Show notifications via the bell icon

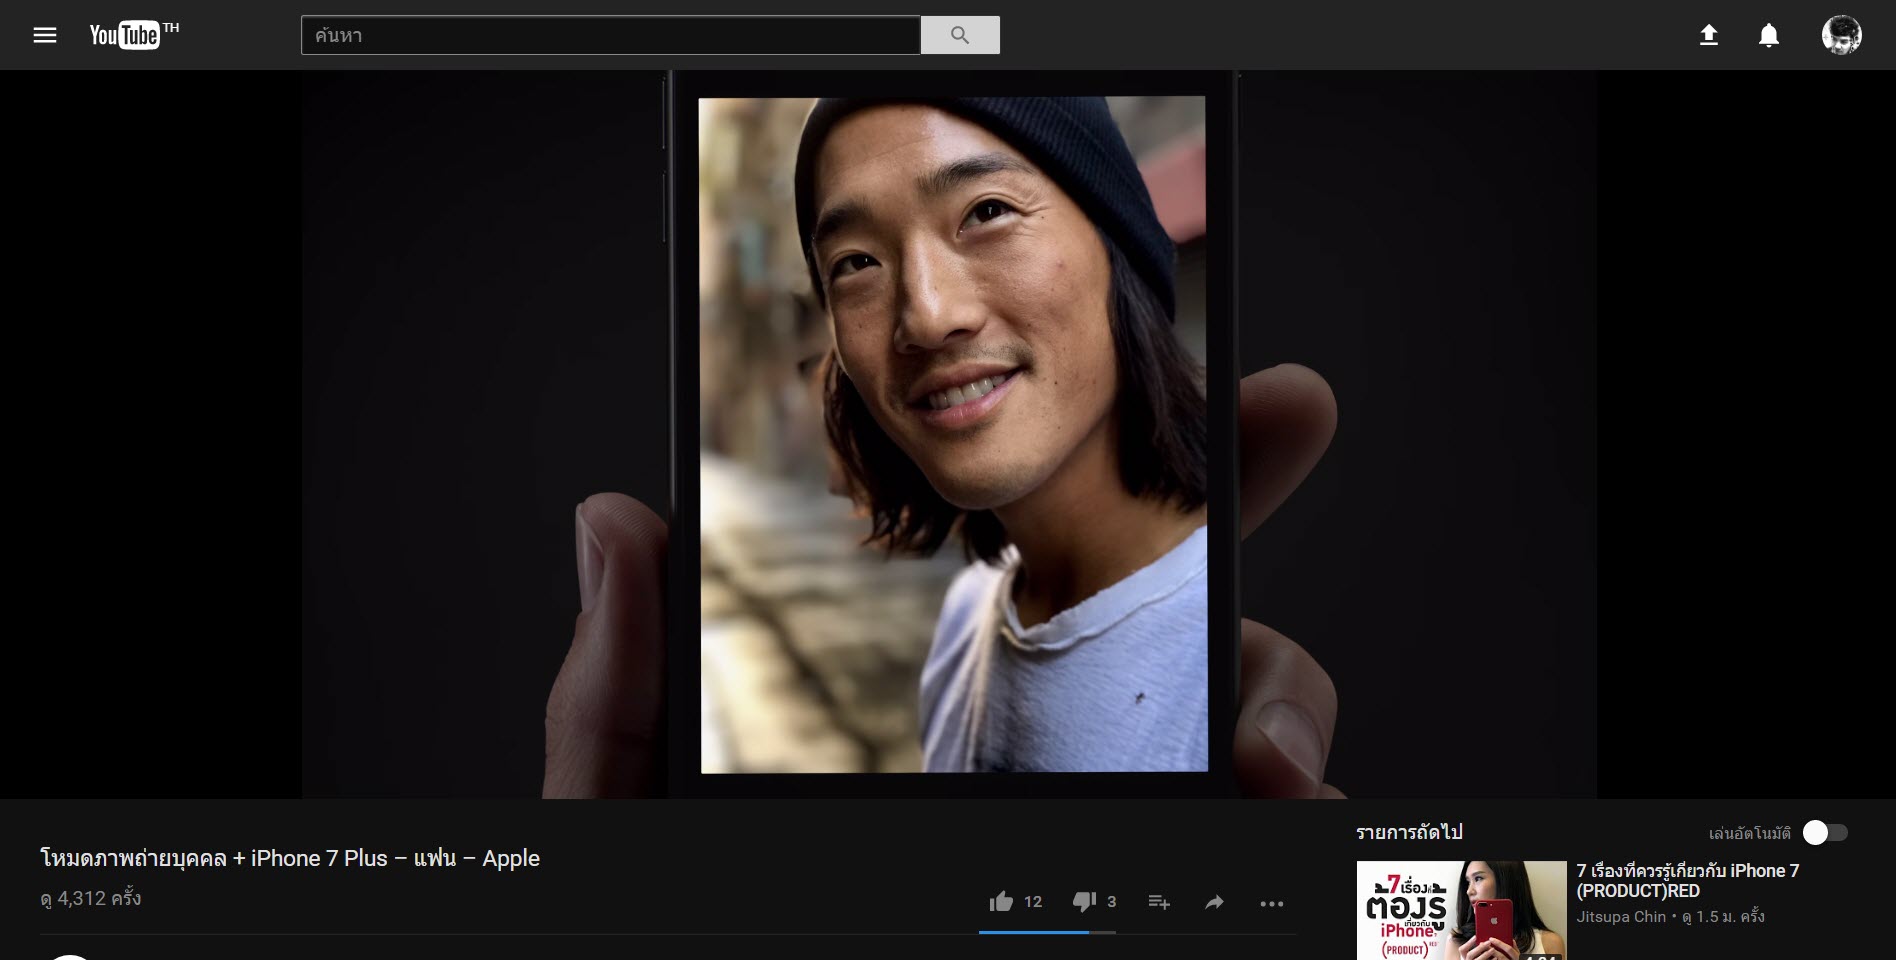(1768, 35)
